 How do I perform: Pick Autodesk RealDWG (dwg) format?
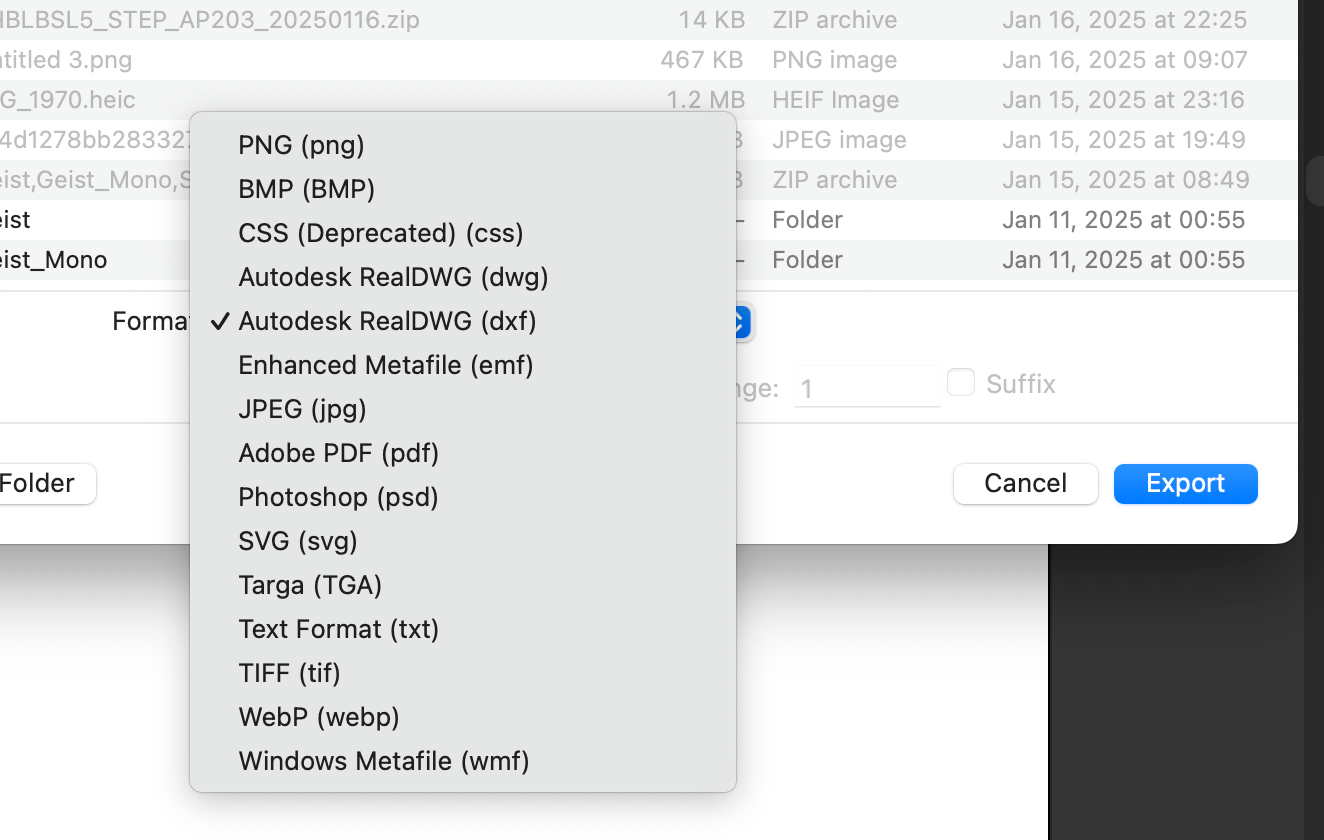[x=393, y=277]
